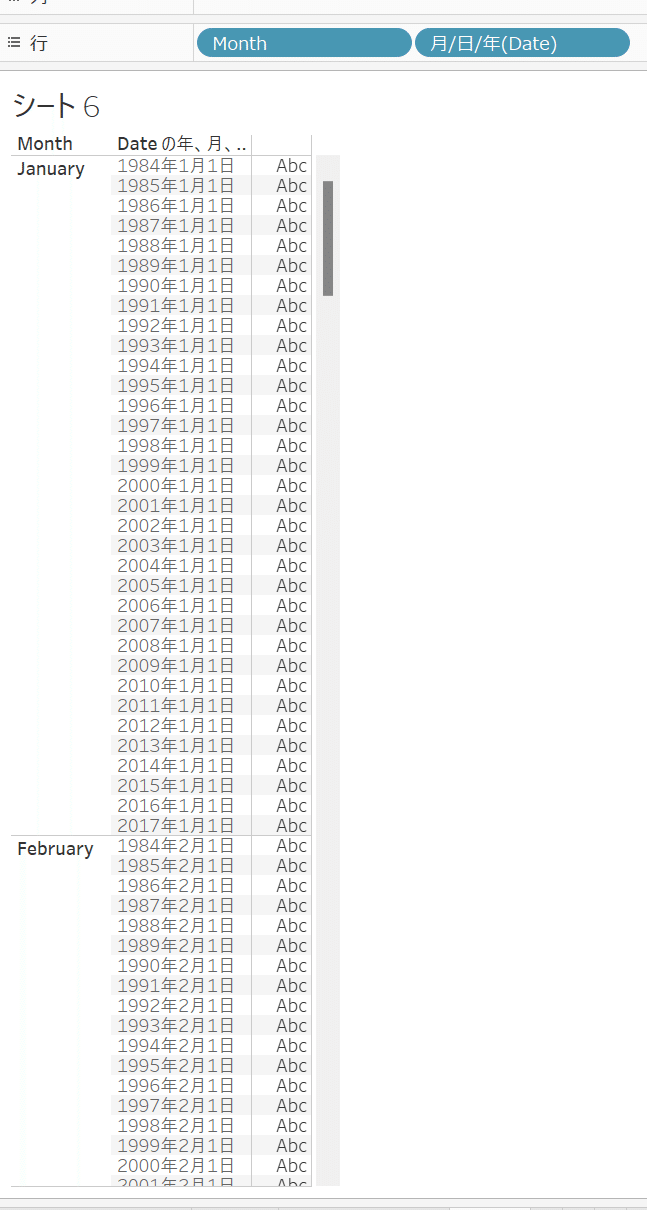Click the rows shelf icon beside 行
The image size is (647, 1210).
(x=14, y=43)
